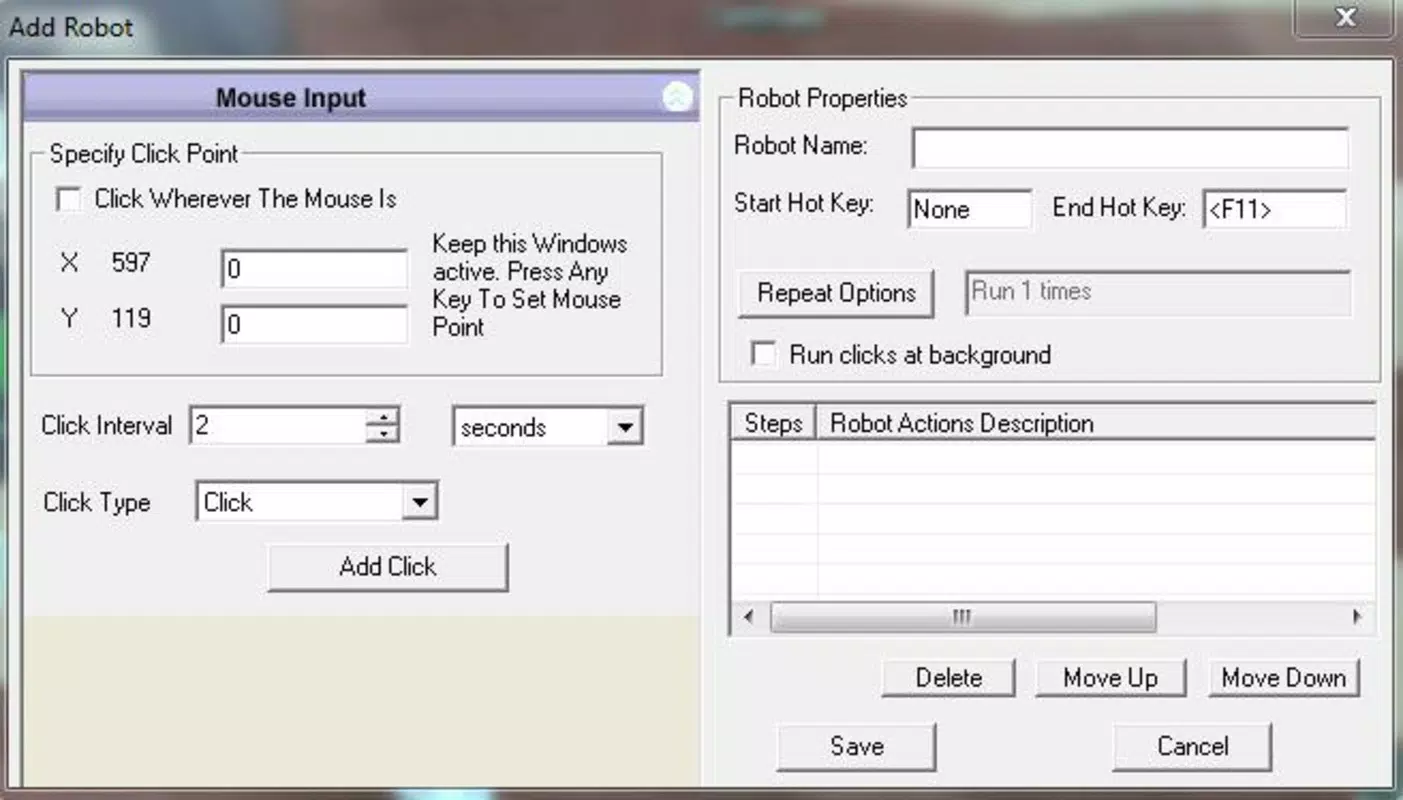Decrease Click Interval with down arrow

click(x=383, y=435)
